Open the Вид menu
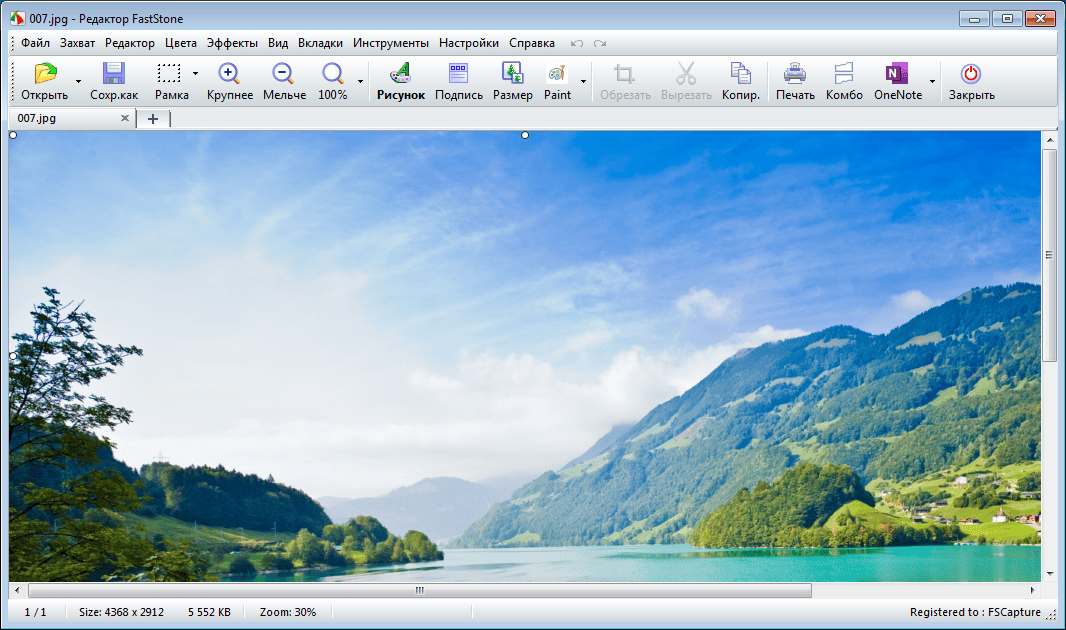 [278, 43]
